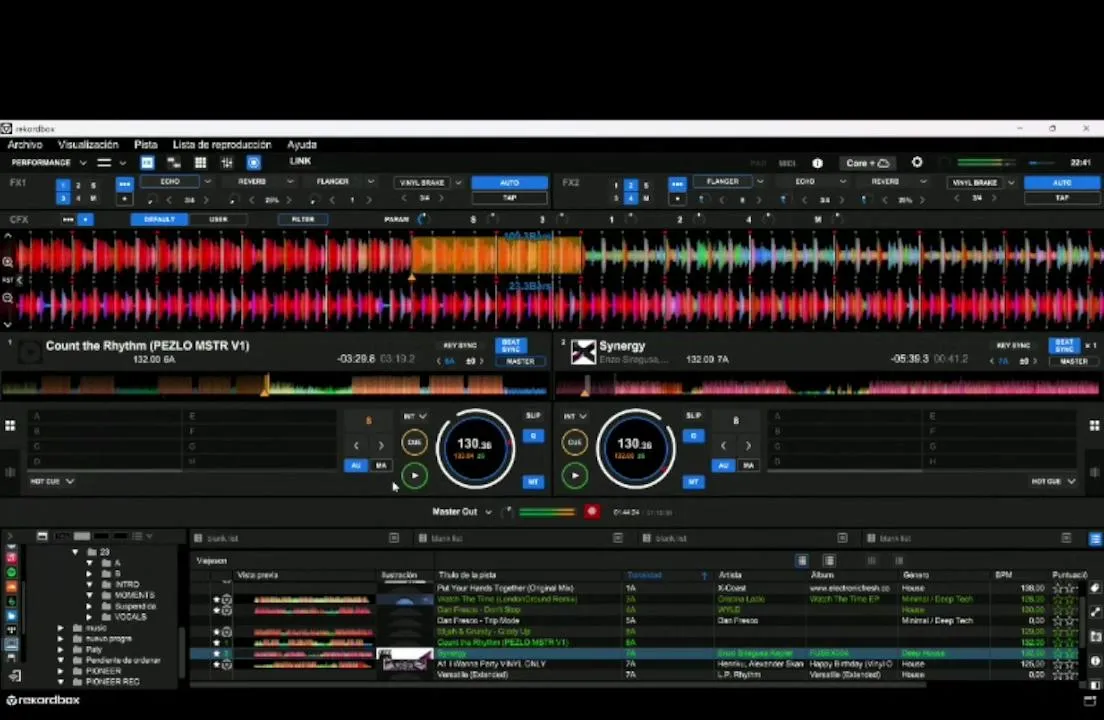The width and height of the screenshot is (1104, 720).
Task: Zoom in waveform magnifier icon
Action: [8, 262]
